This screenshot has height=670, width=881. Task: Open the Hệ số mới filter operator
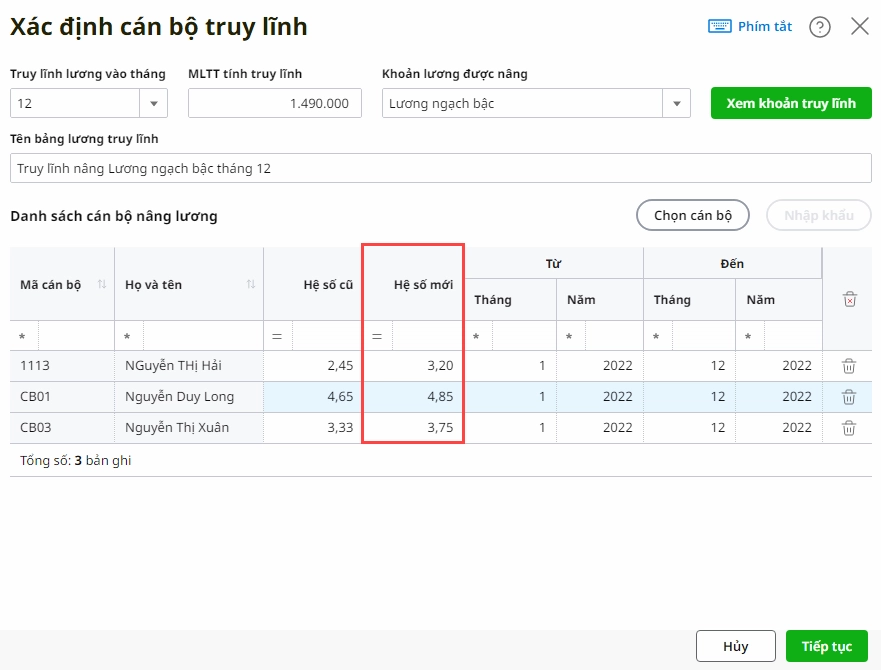coord(377,336)
